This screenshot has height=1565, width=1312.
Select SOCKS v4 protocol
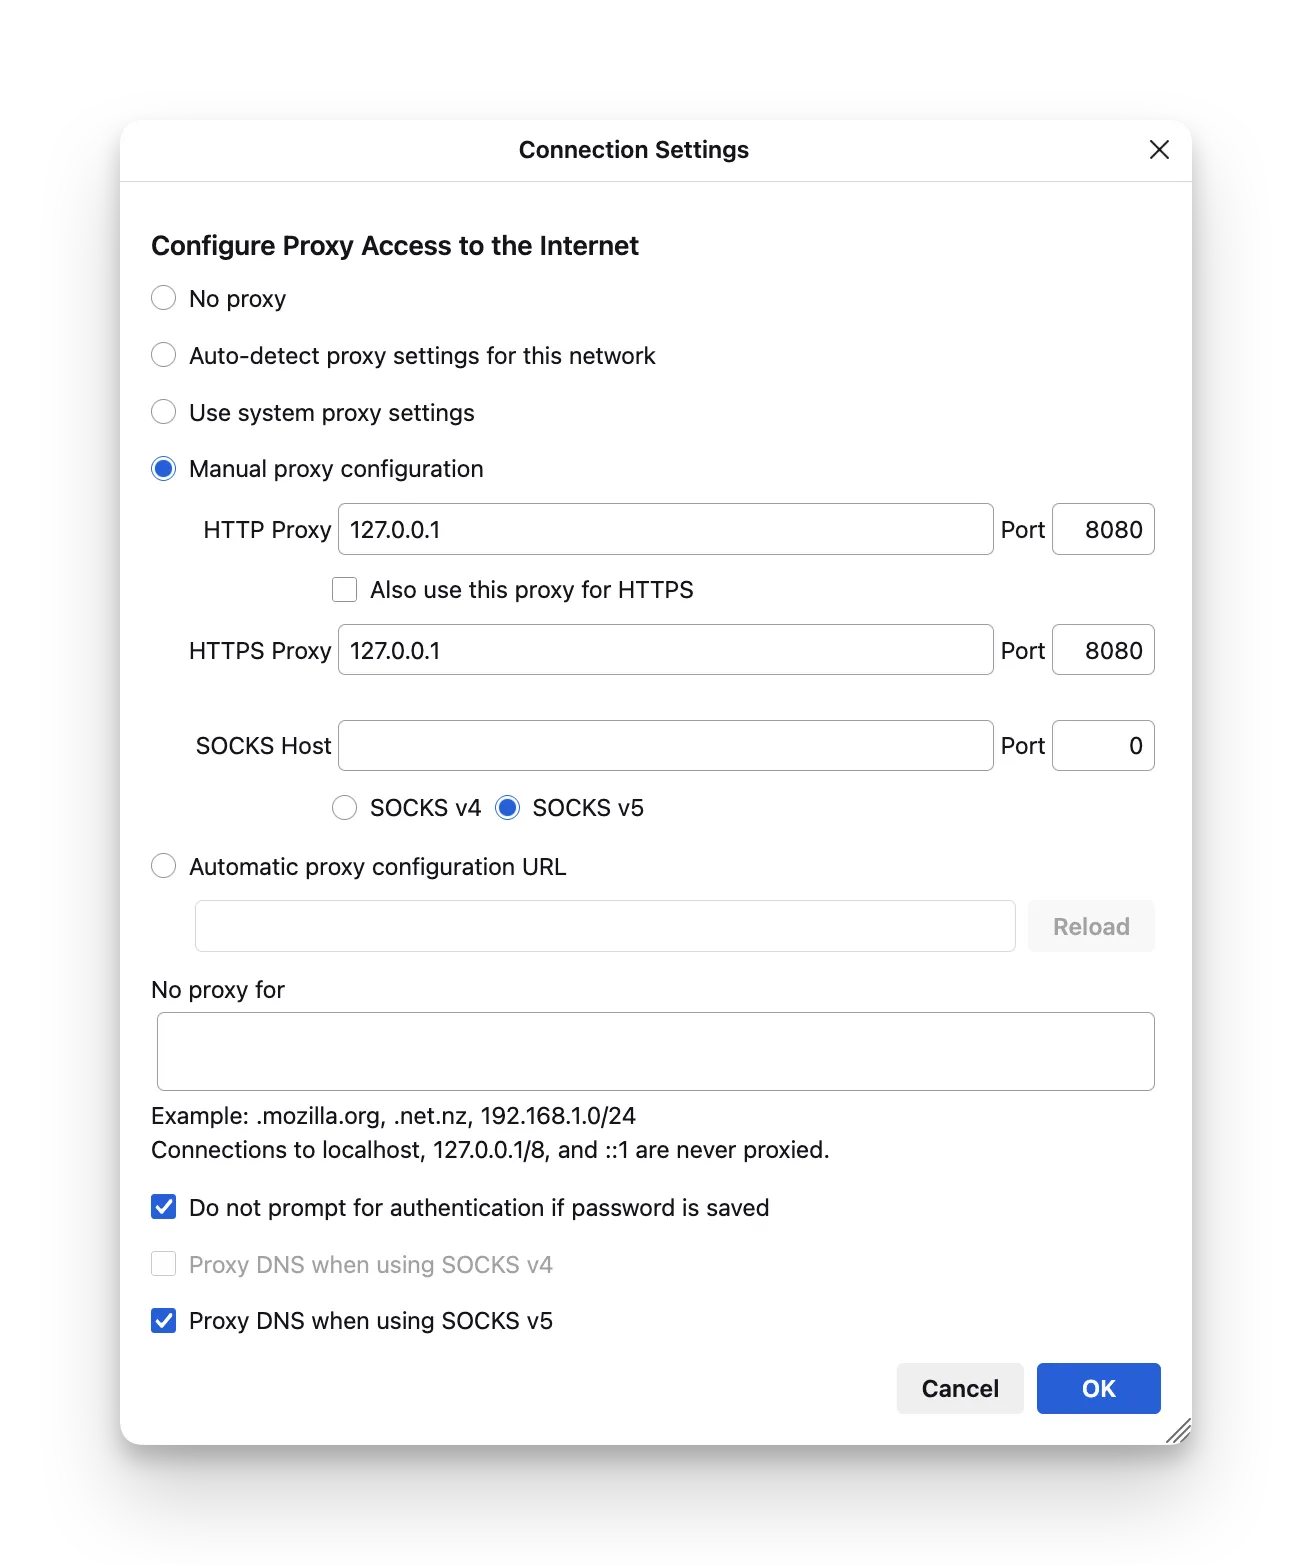click(x=345, y=808)
